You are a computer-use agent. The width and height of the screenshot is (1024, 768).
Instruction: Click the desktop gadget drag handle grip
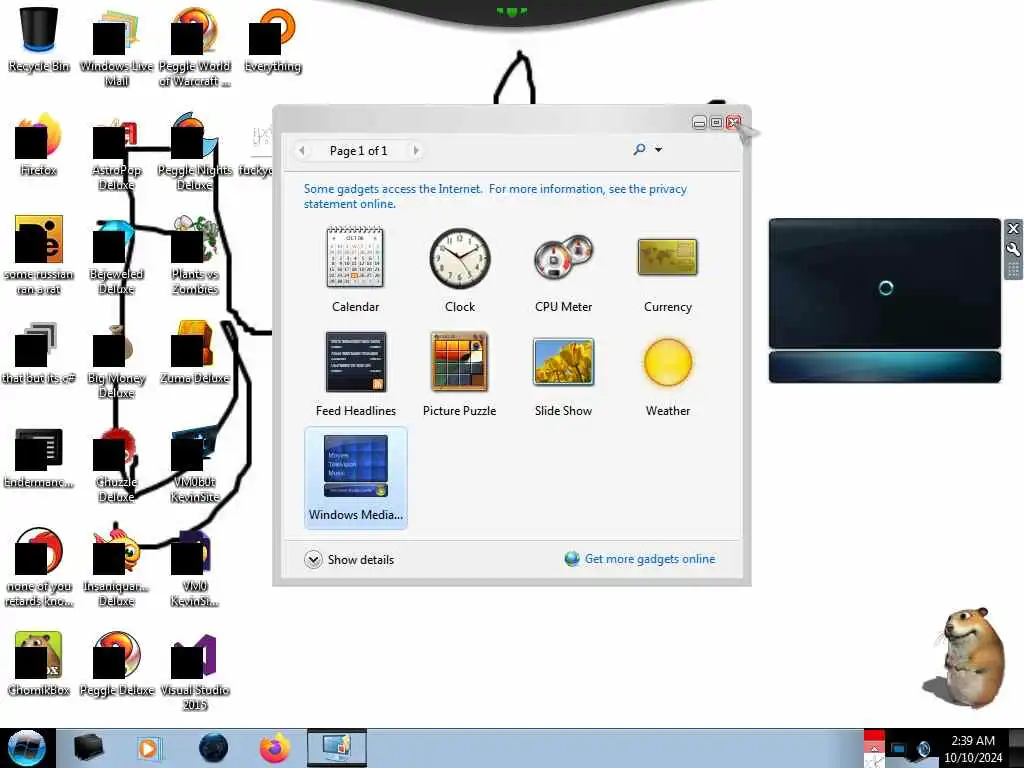pos(1013,270)
